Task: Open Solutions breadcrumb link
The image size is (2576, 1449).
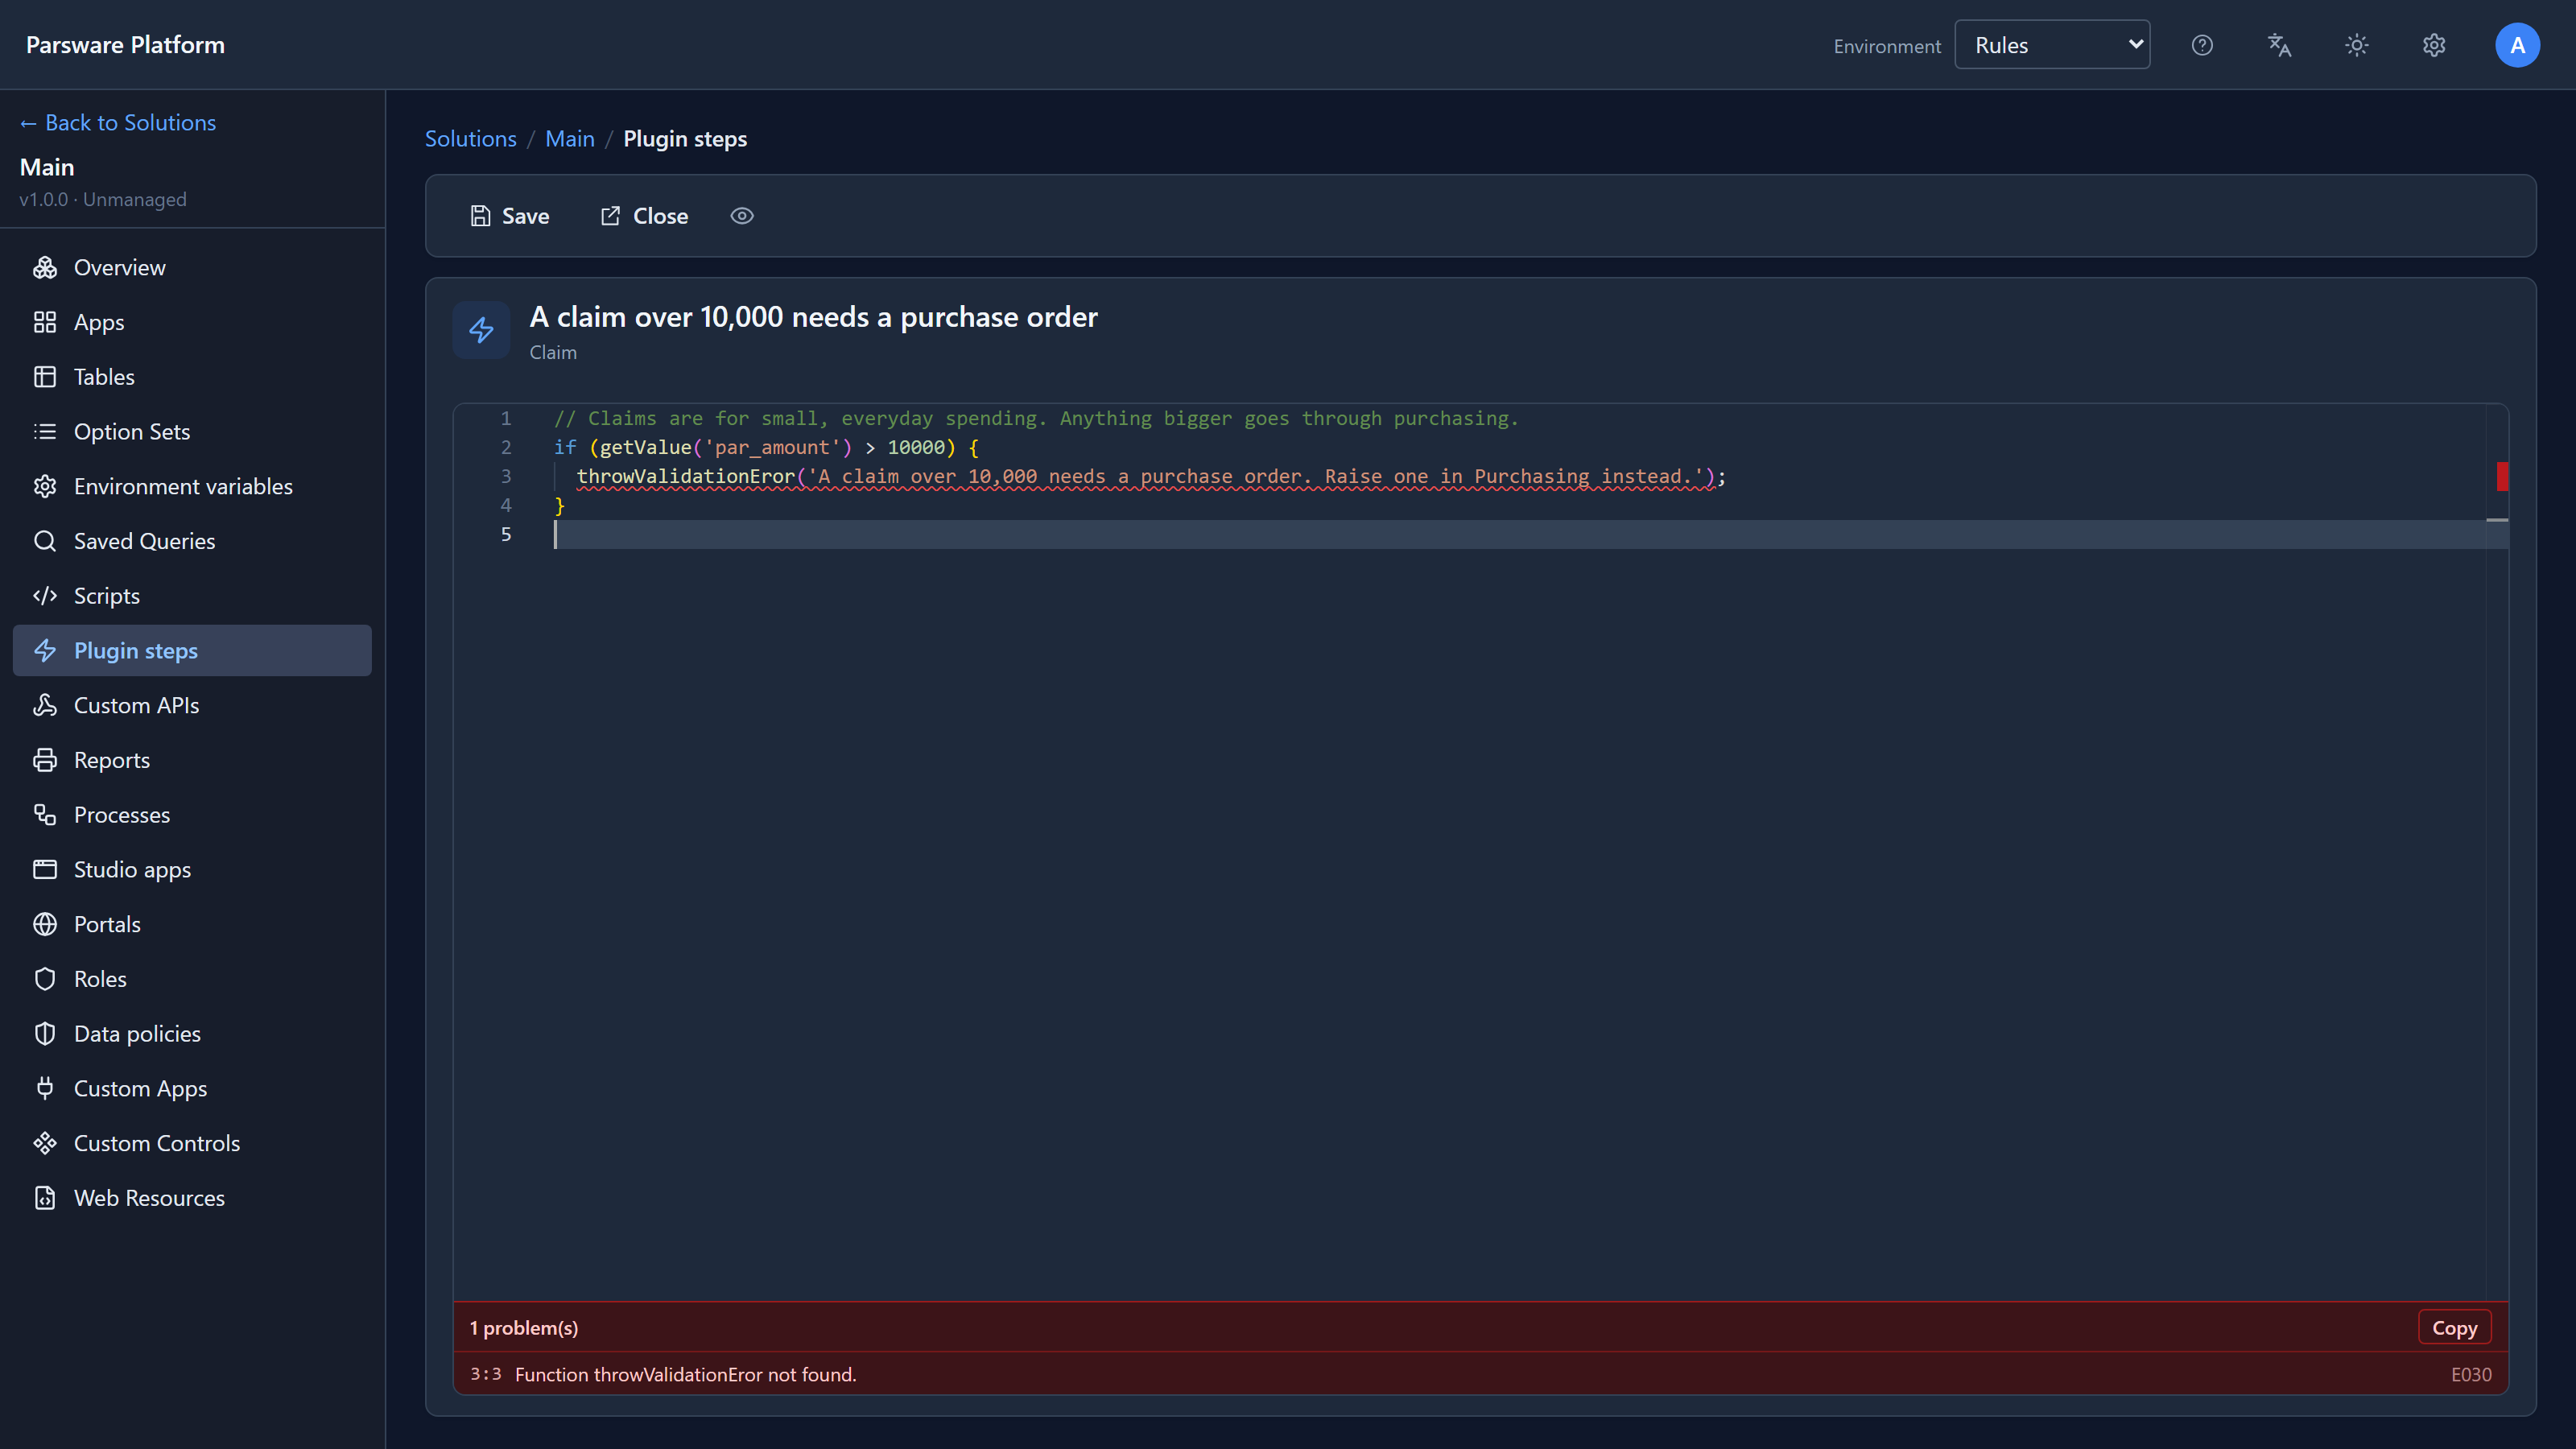Action: pos(471,139)
